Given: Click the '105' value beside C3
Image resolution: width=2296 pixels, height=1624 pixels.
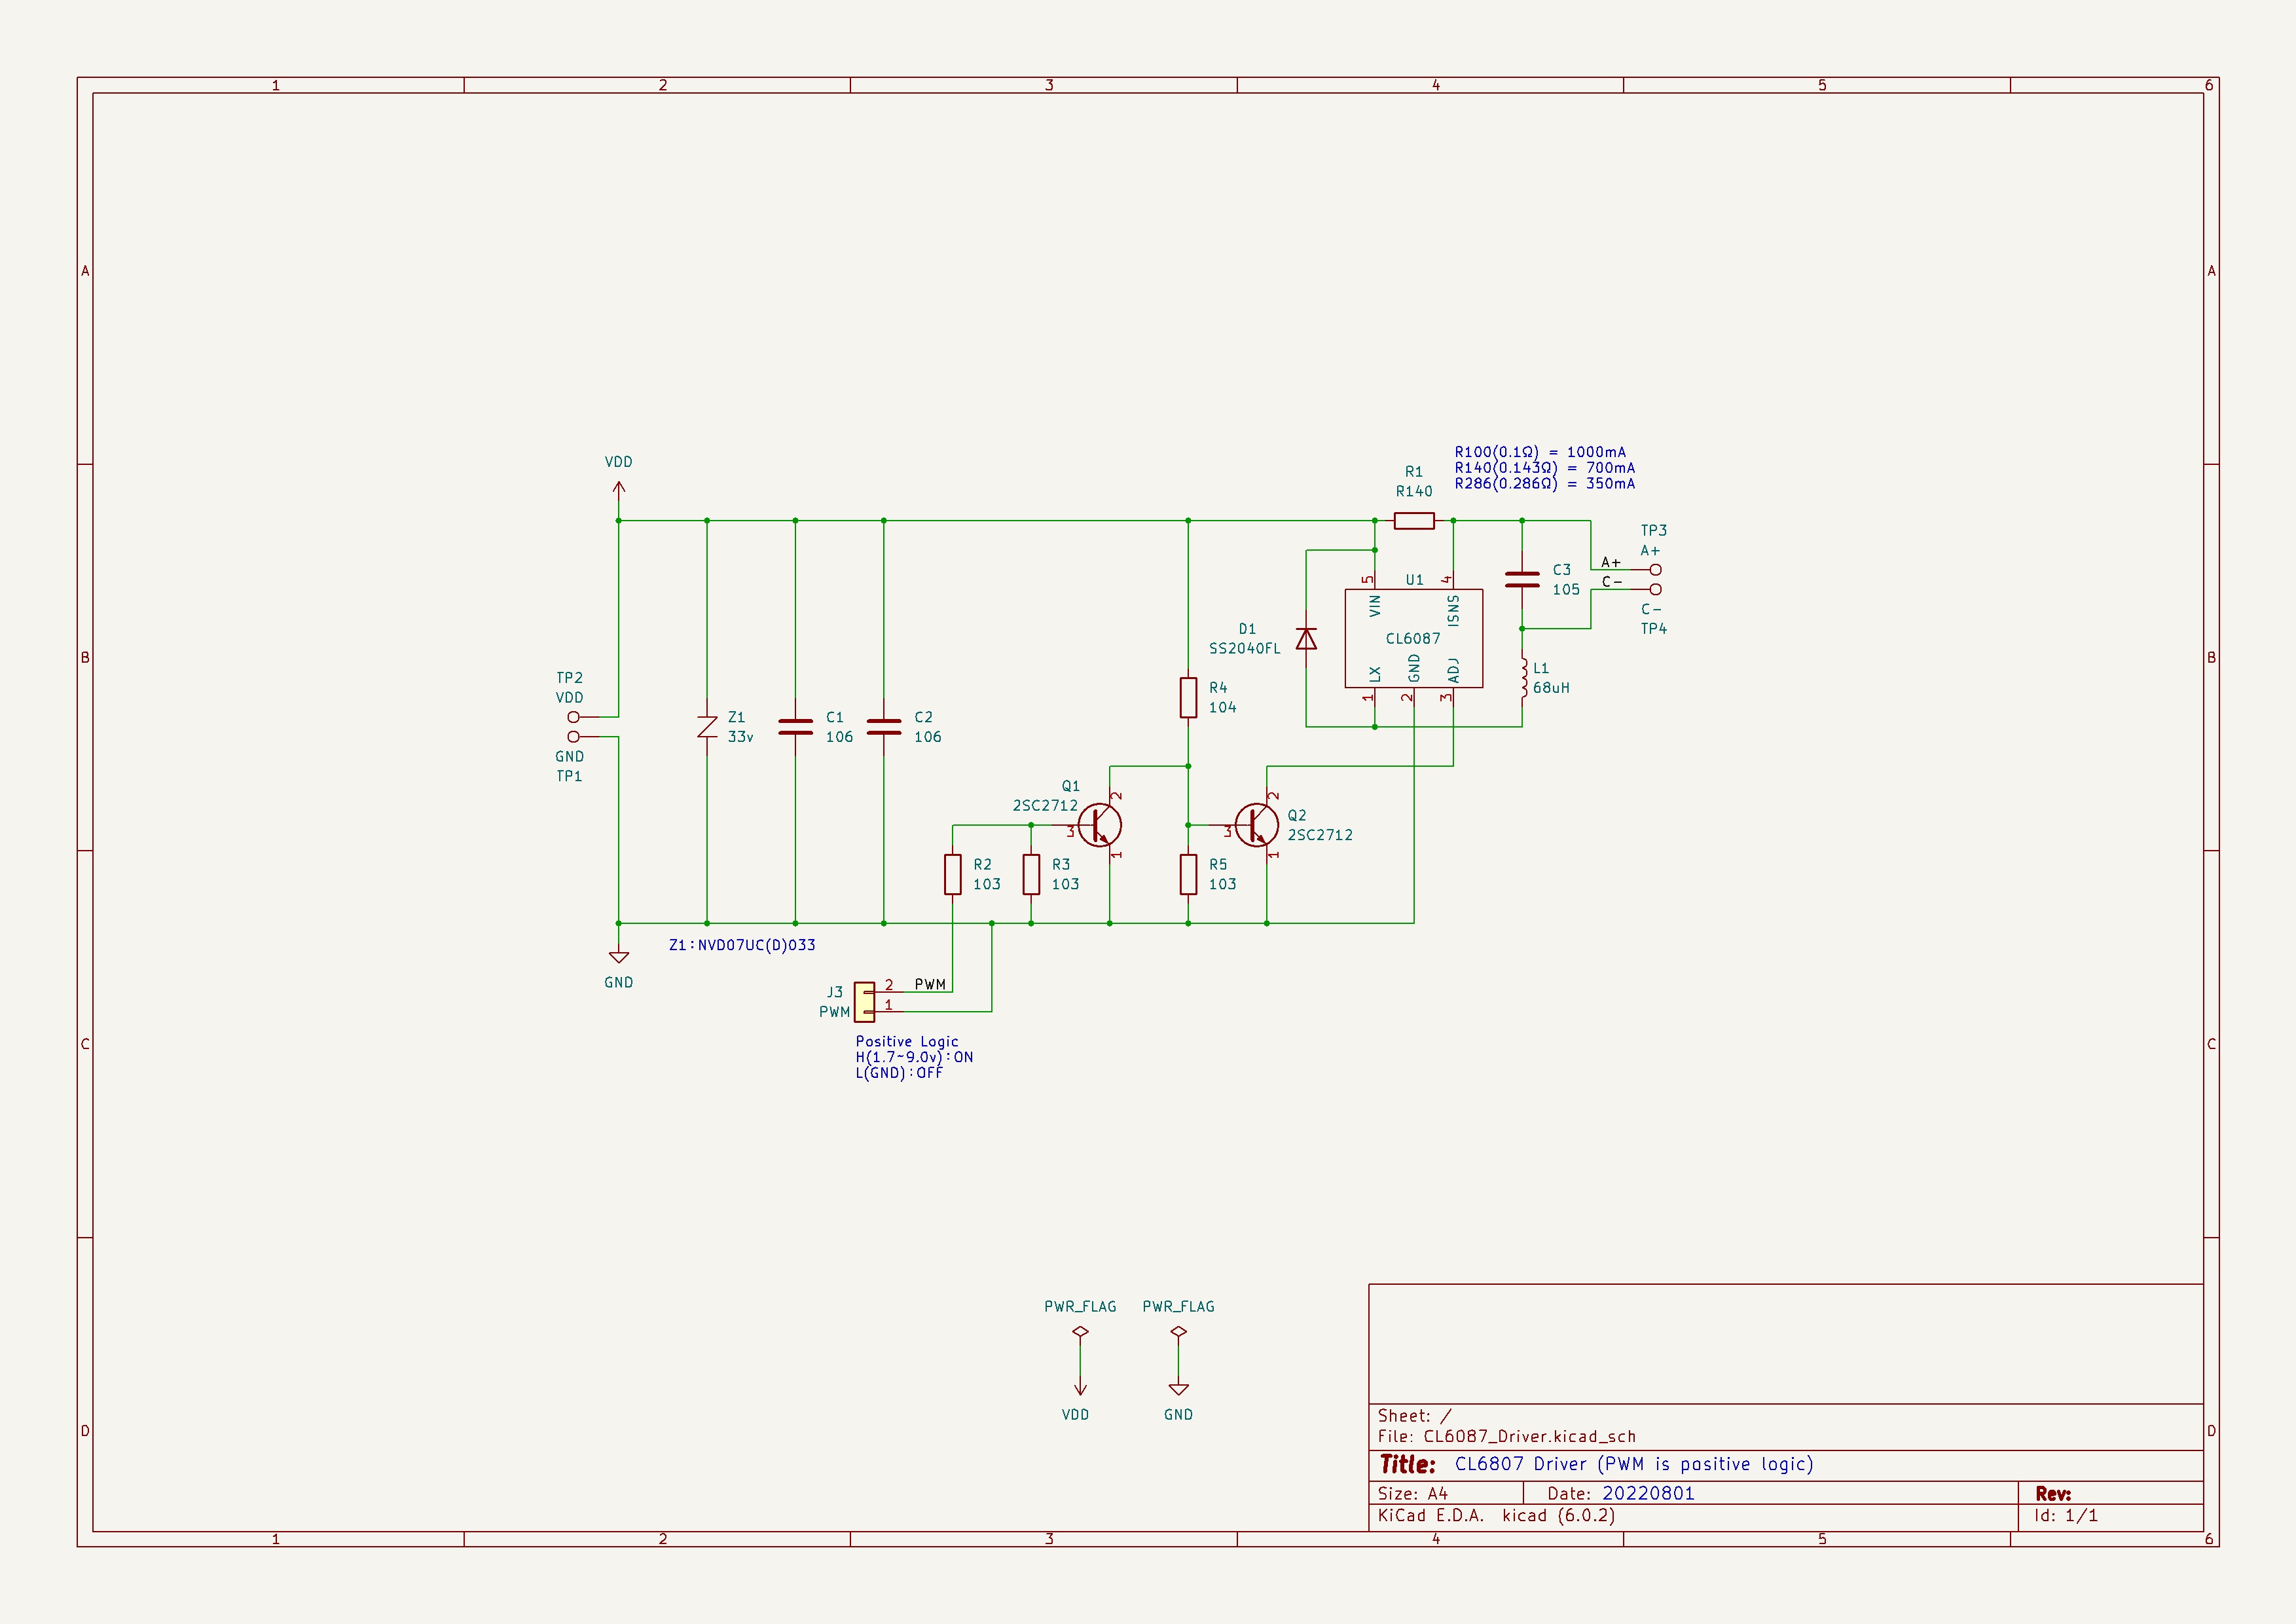Looking at the screenshot, I should coord(1566,590).
